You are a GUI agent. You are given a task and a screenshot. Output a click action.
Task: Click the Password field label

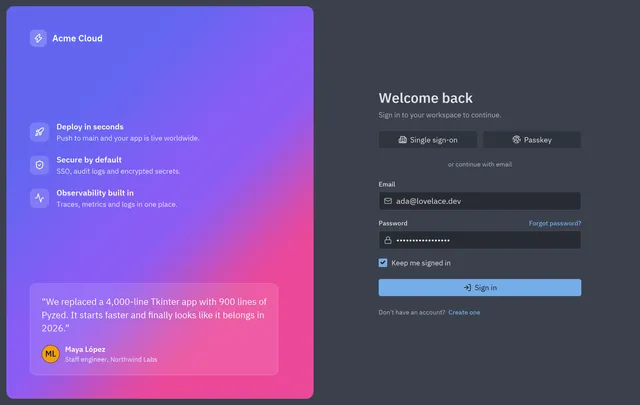[393, 223]
